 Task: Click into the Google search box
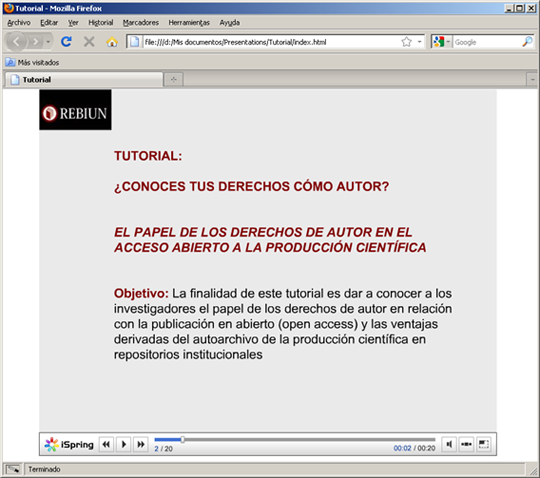click(487, 42)
